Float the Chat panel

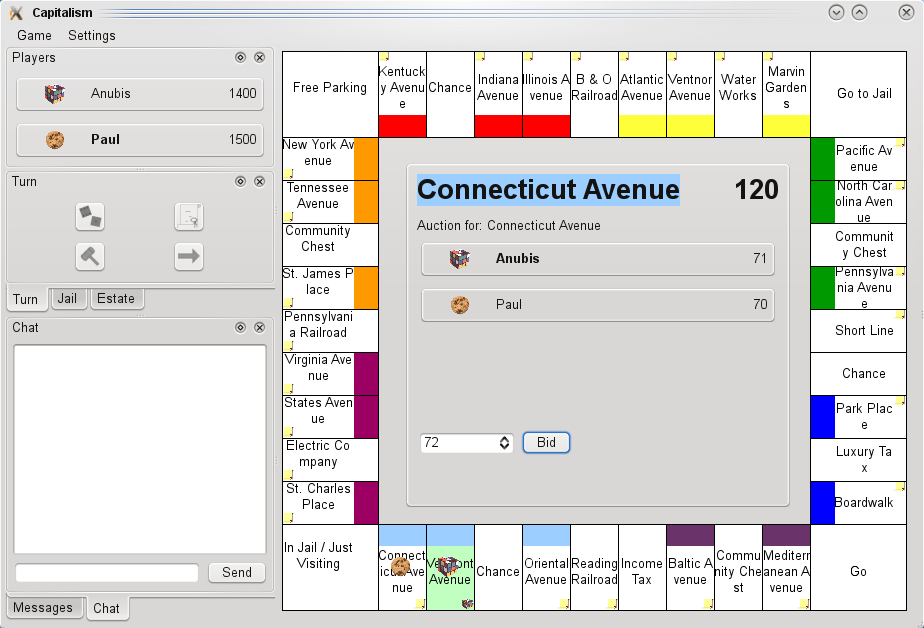tap(240, 328)
